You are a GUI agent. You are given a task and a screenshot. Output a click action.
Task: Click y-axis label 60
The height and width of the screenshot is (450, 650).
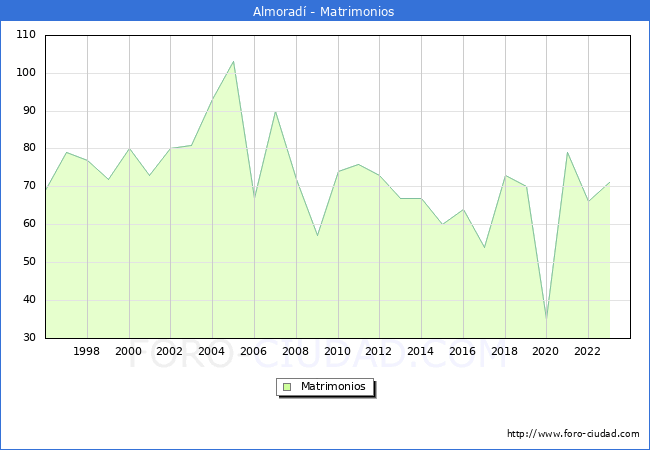pos(29,223)
